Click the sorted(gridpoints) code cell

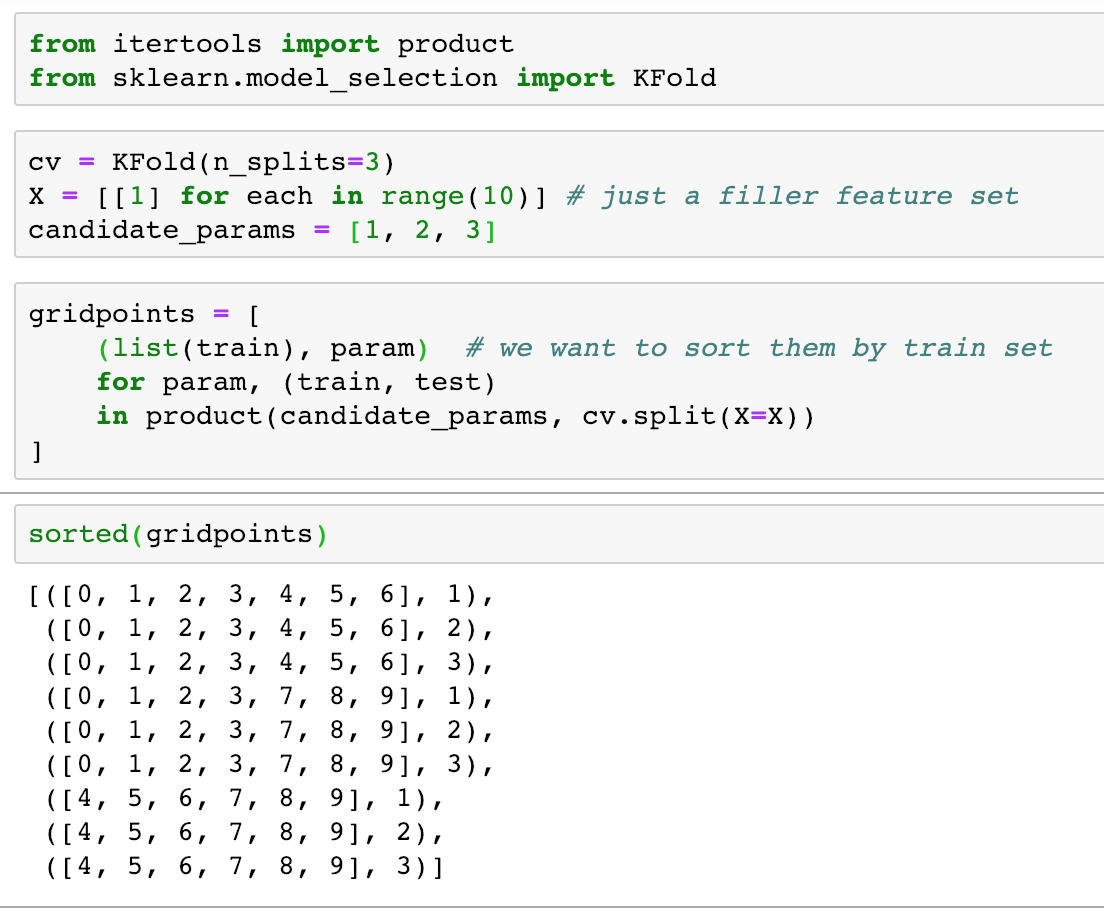(x=700, y=534)
